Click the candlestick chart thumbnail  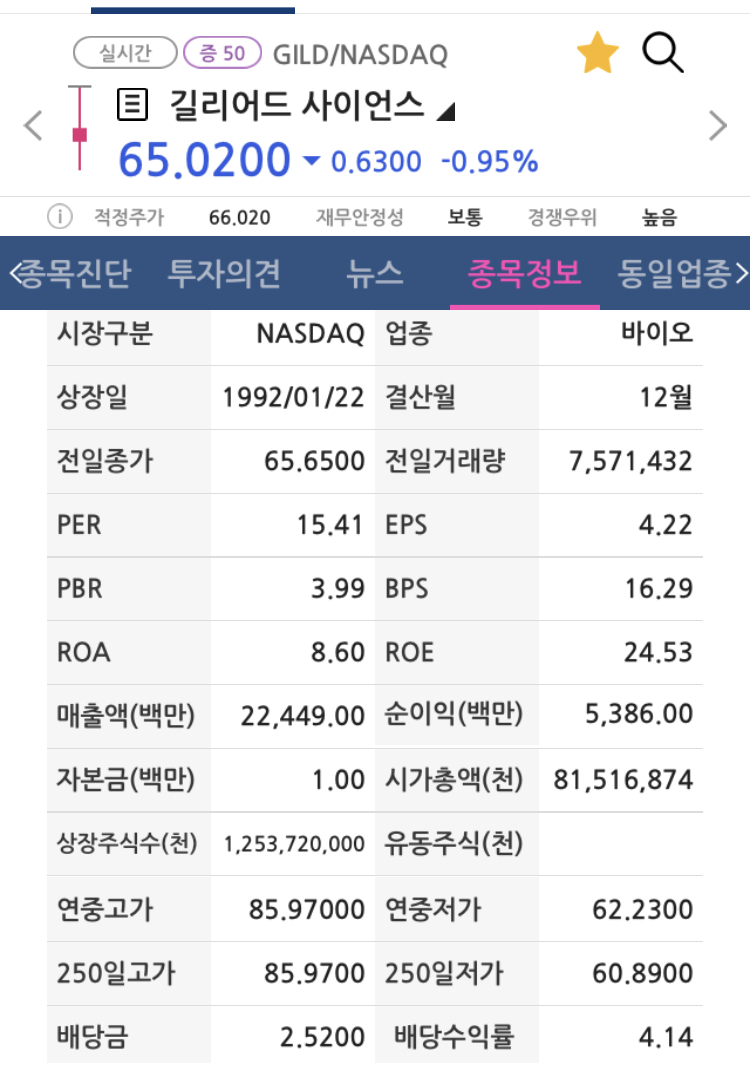click(79, 128)
